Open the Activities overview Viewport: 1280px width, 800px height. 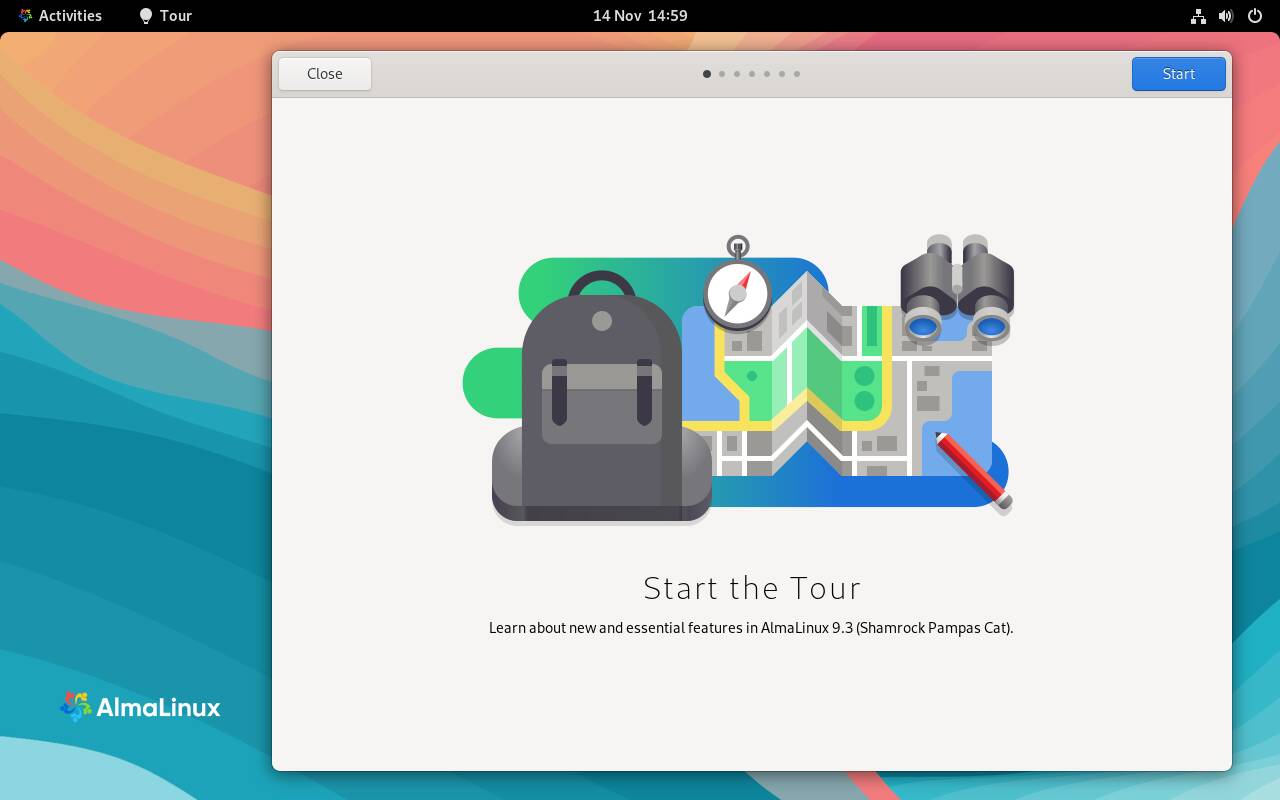pos(60,16)
